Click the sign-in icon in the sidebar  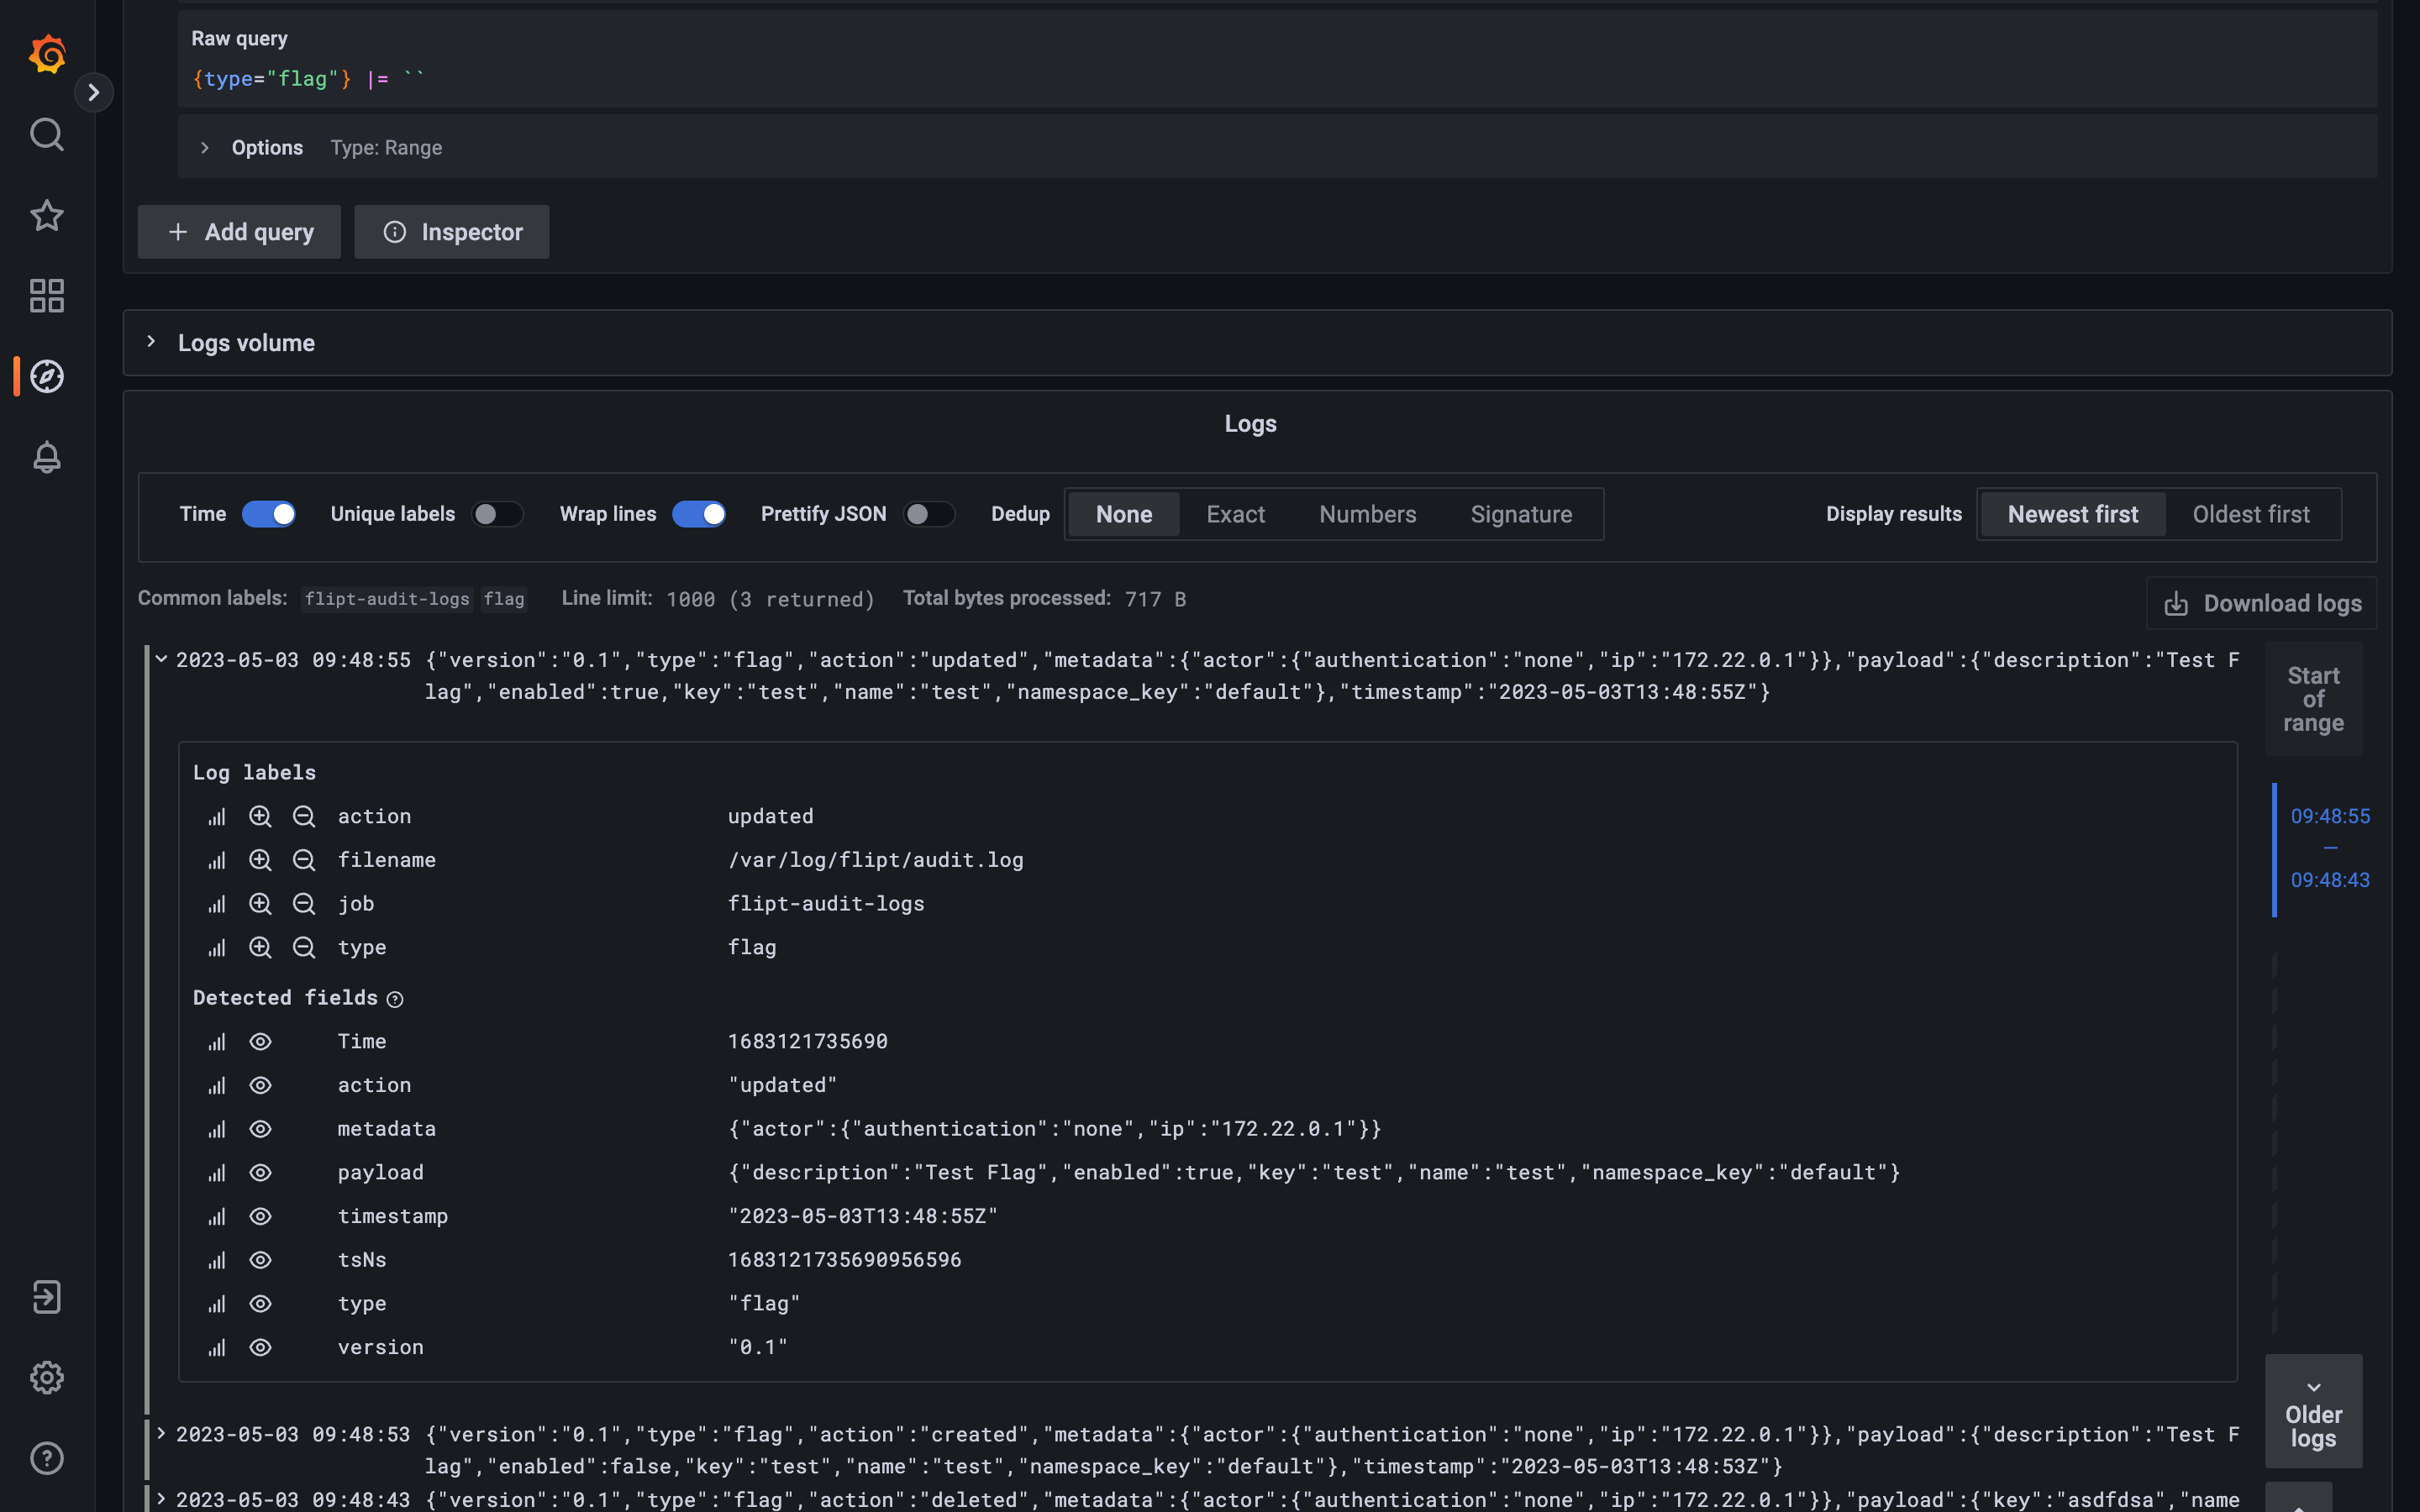click(x=47, y=1297)
